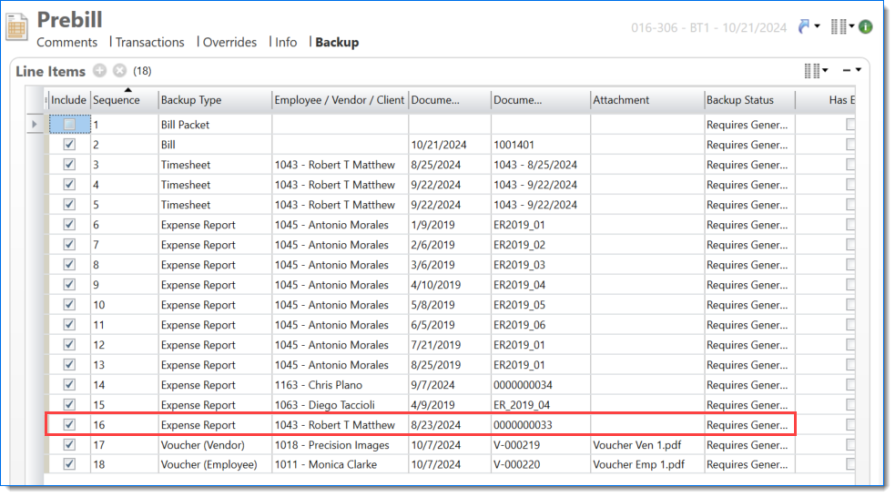This screenshot has height=497, width=895.
Task: Uncheck Include for sequence 16 expense report
Action: point(69,425)
